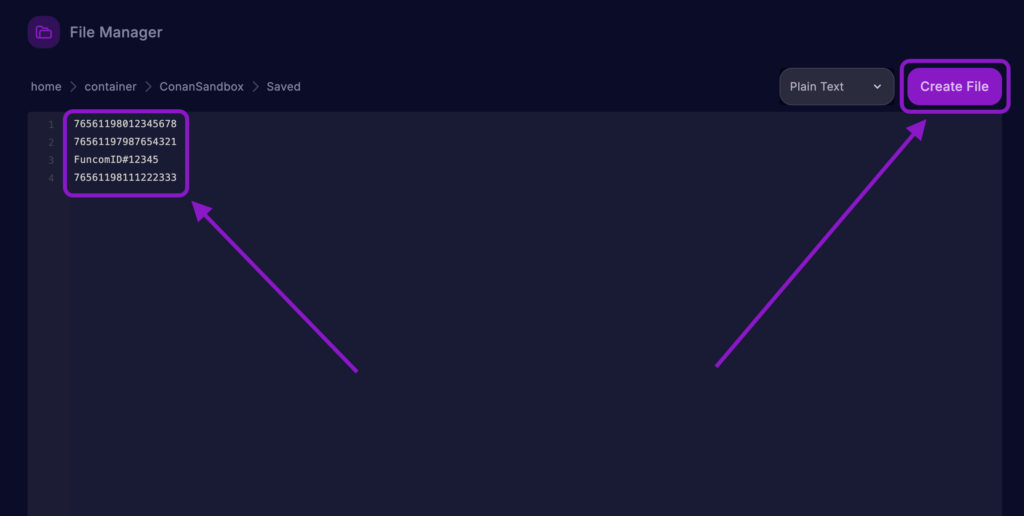Click line number 4 in the gutter
1024x516 pixels.
click(51, 178)
